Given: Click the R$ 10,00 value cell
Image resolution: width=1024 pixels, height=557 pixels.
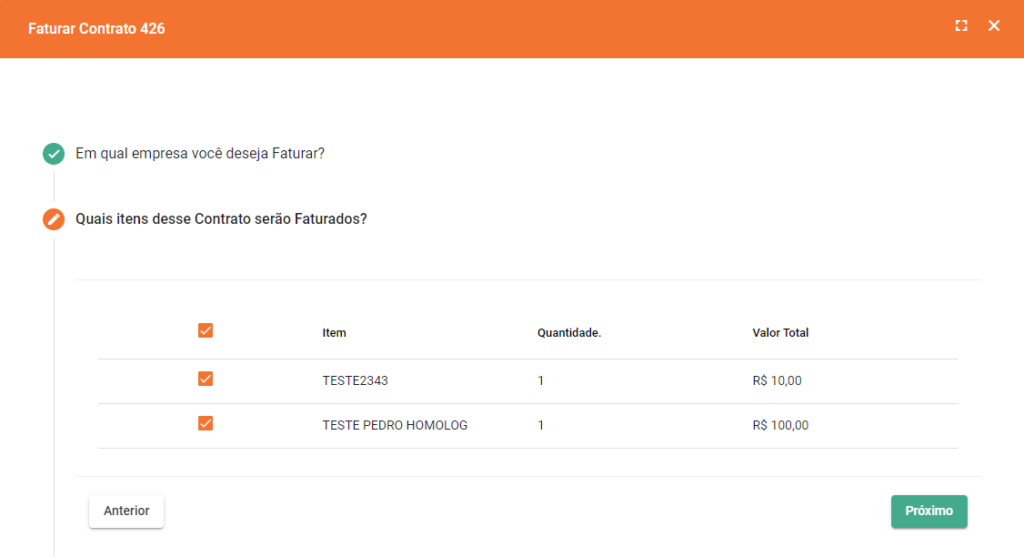Looking at the screenshot, I should coord(777,381).
